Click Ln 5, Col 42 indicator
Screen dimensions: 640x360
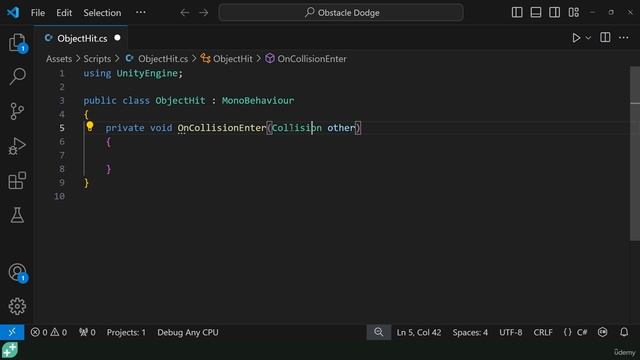pyautogui.click(x=419, y=332)
